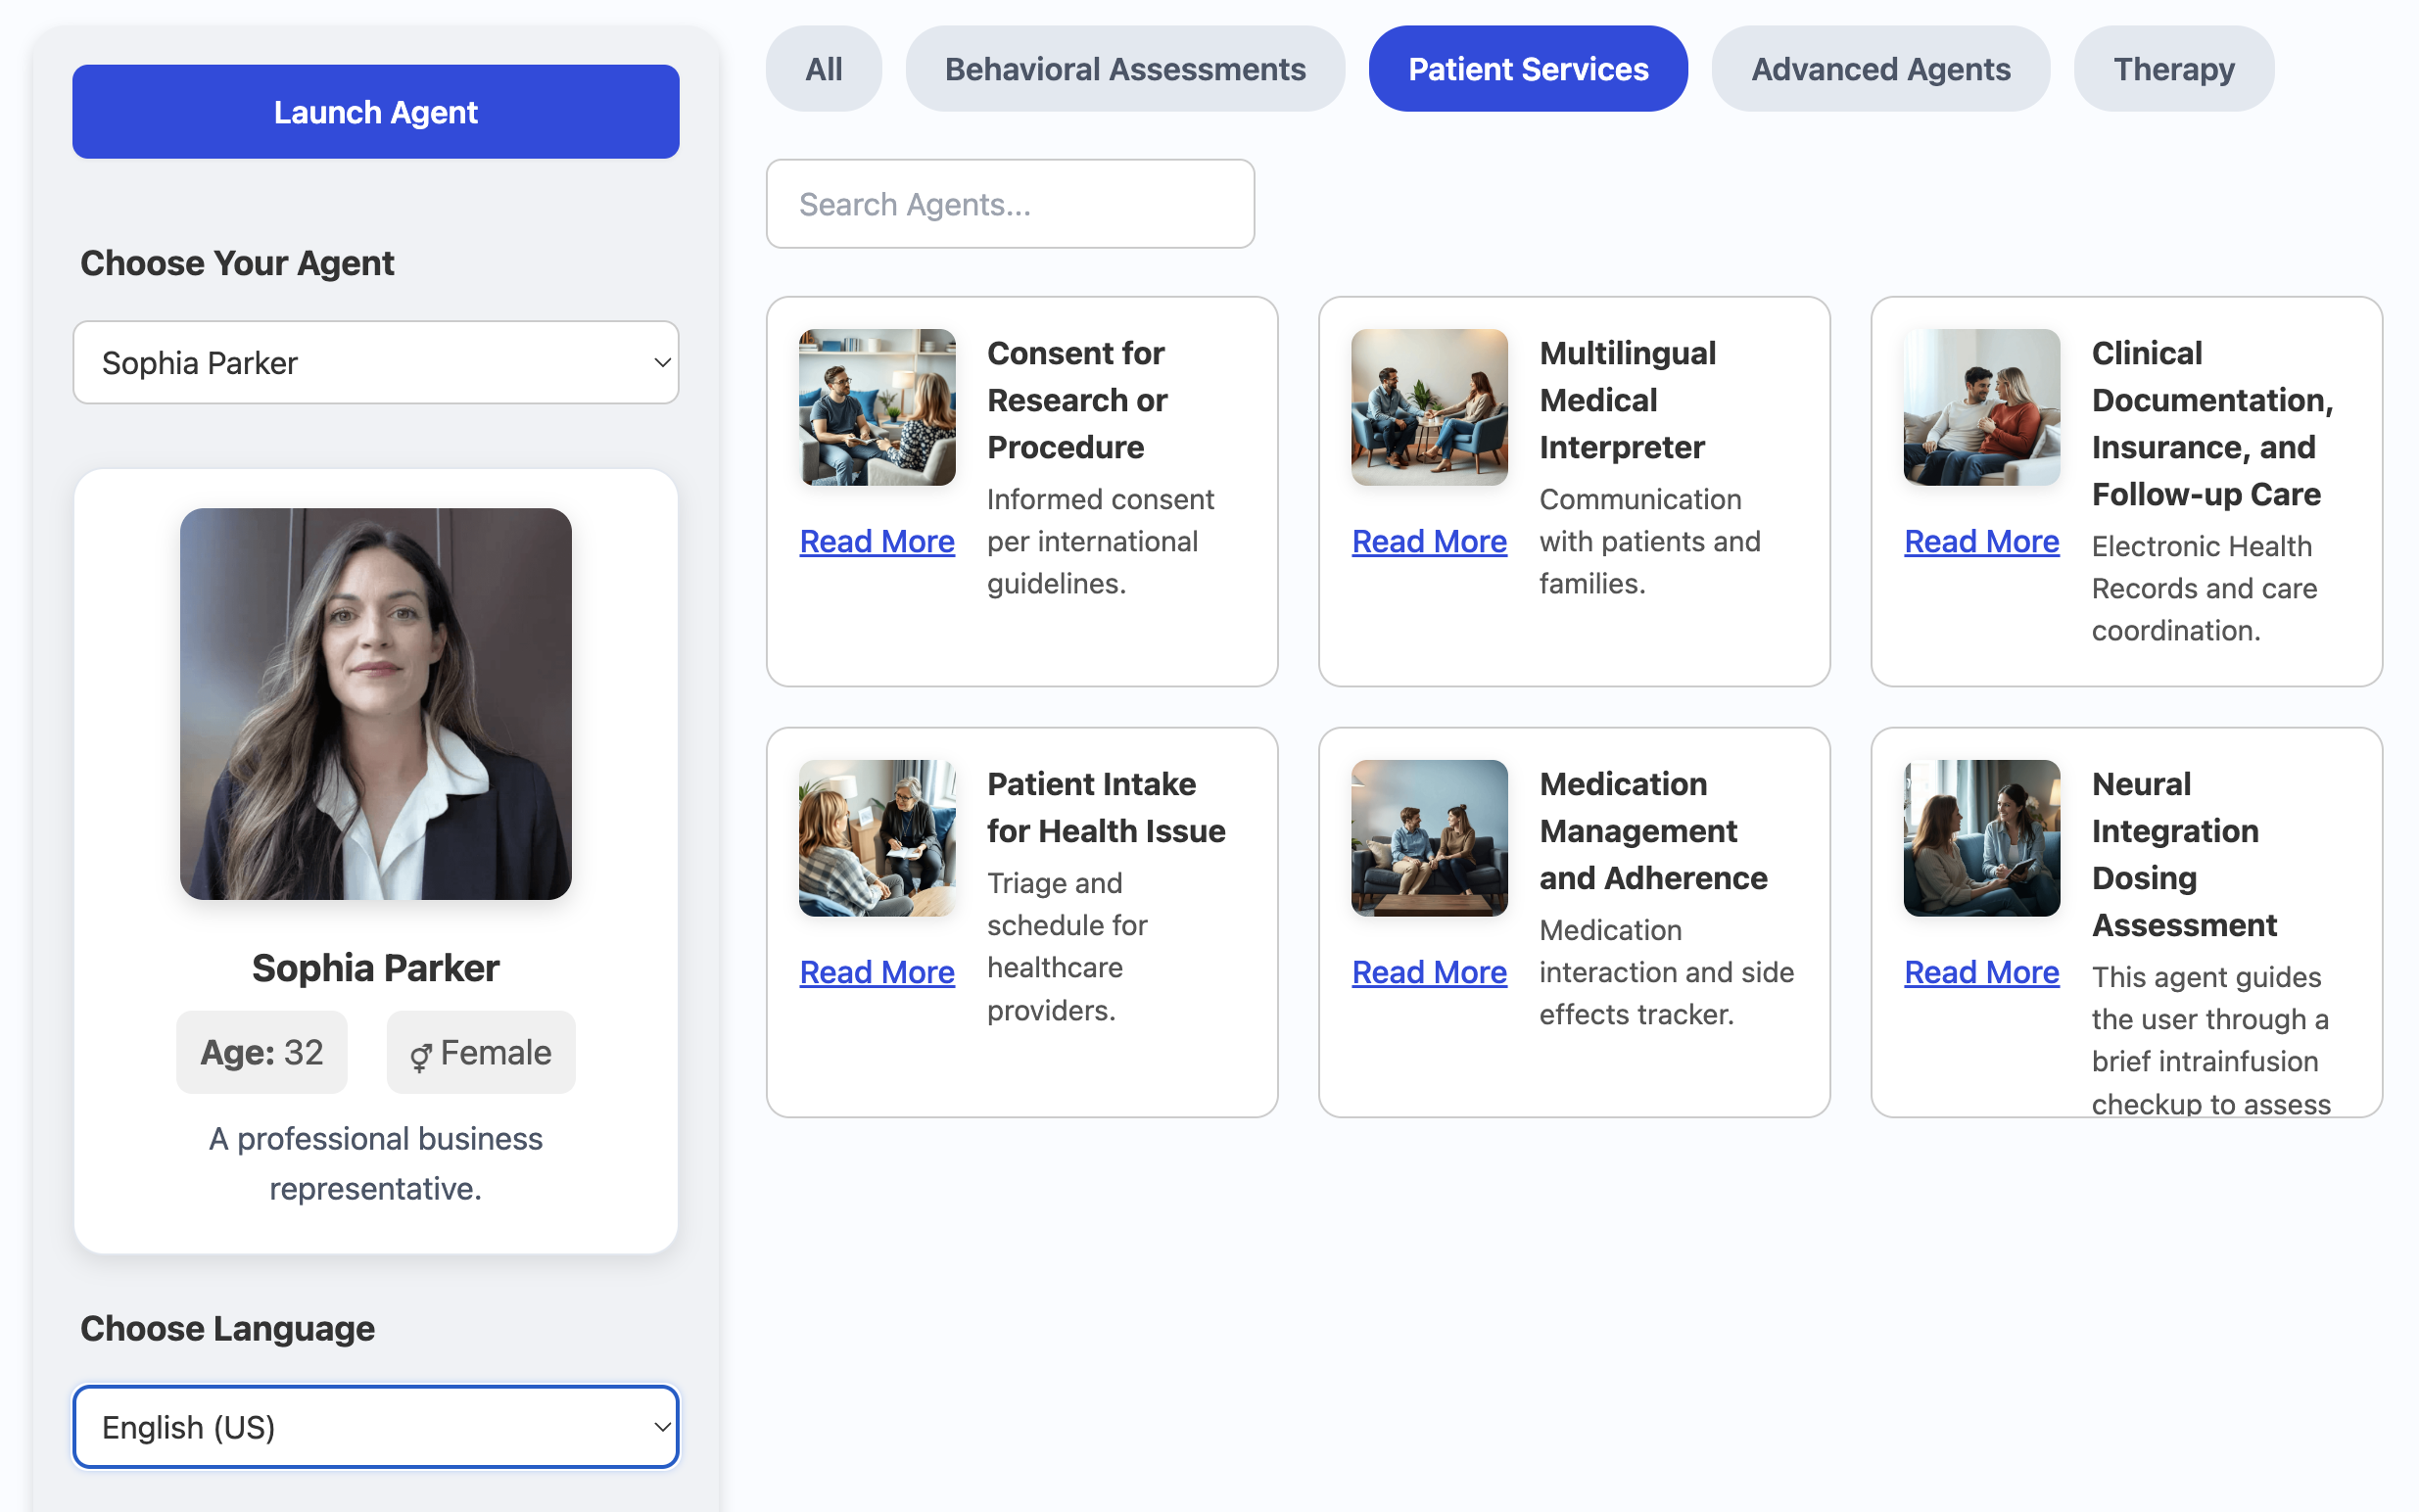
Task: Open Read More under Multilingual Medical Interpreter
Action: point(1428,541)
